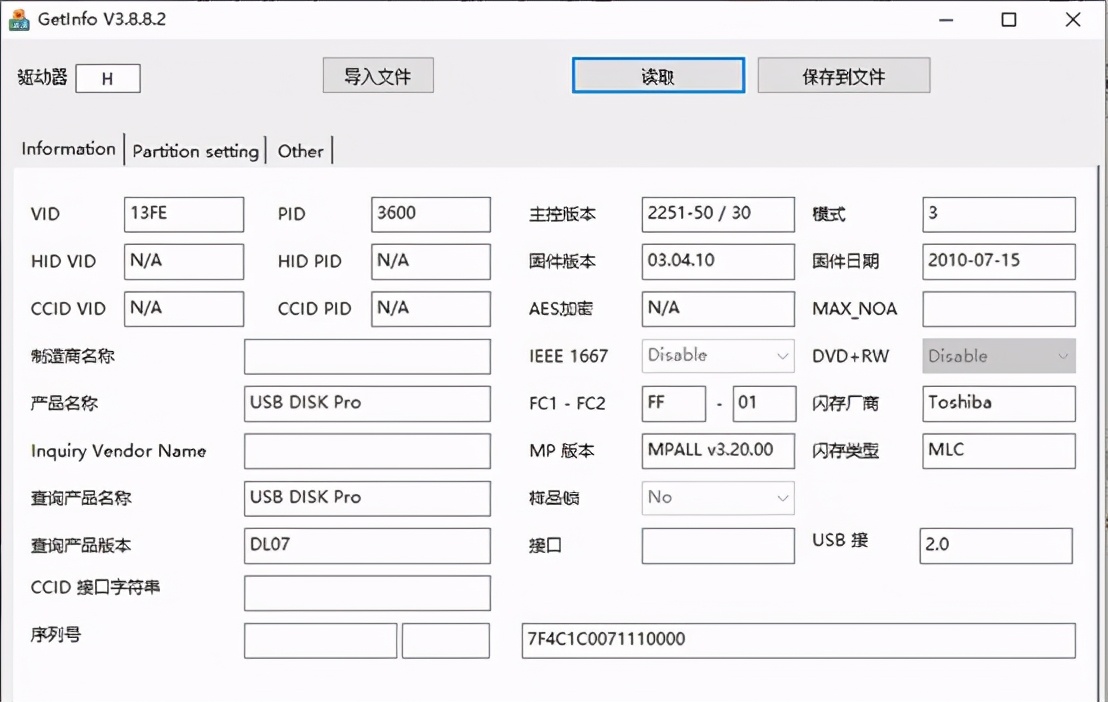Screen dimensions: 1108x702
Task: Switch to the Other tab
Action: tap(300, 151)
